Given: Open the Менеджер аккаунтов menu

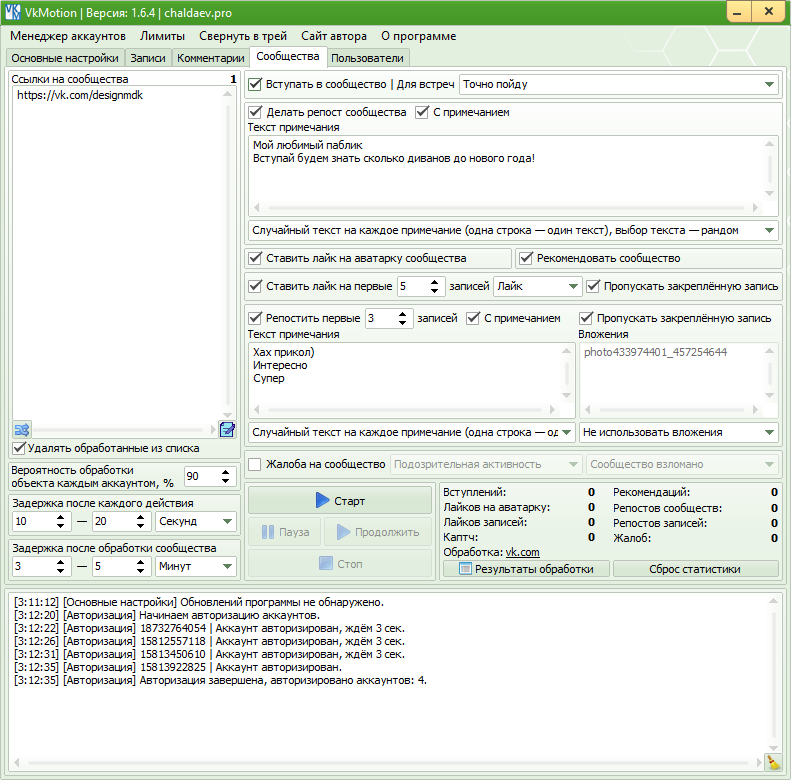Looking at the screenshot, I should [68, 36].
